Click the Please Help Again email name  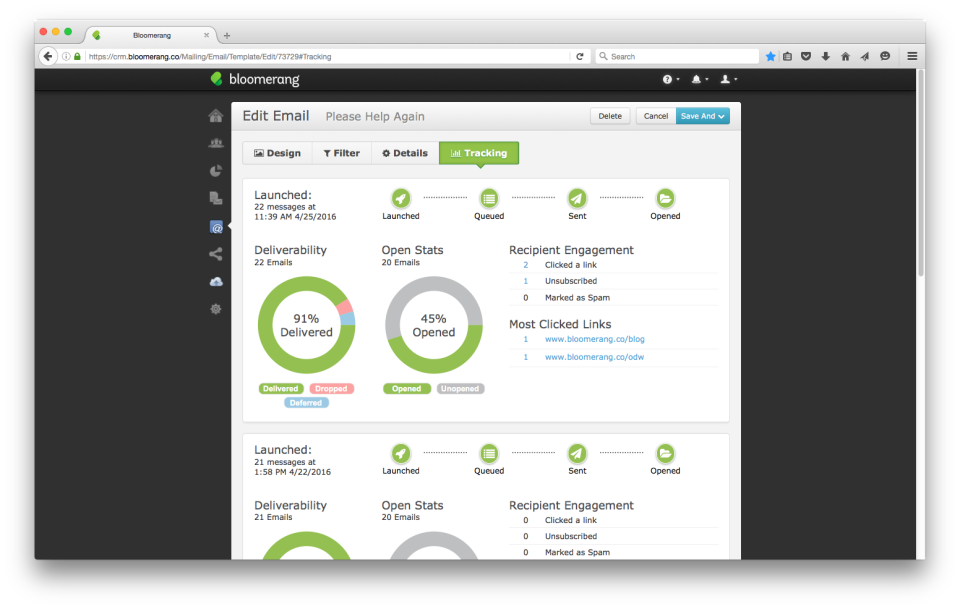tap(375, 116)
